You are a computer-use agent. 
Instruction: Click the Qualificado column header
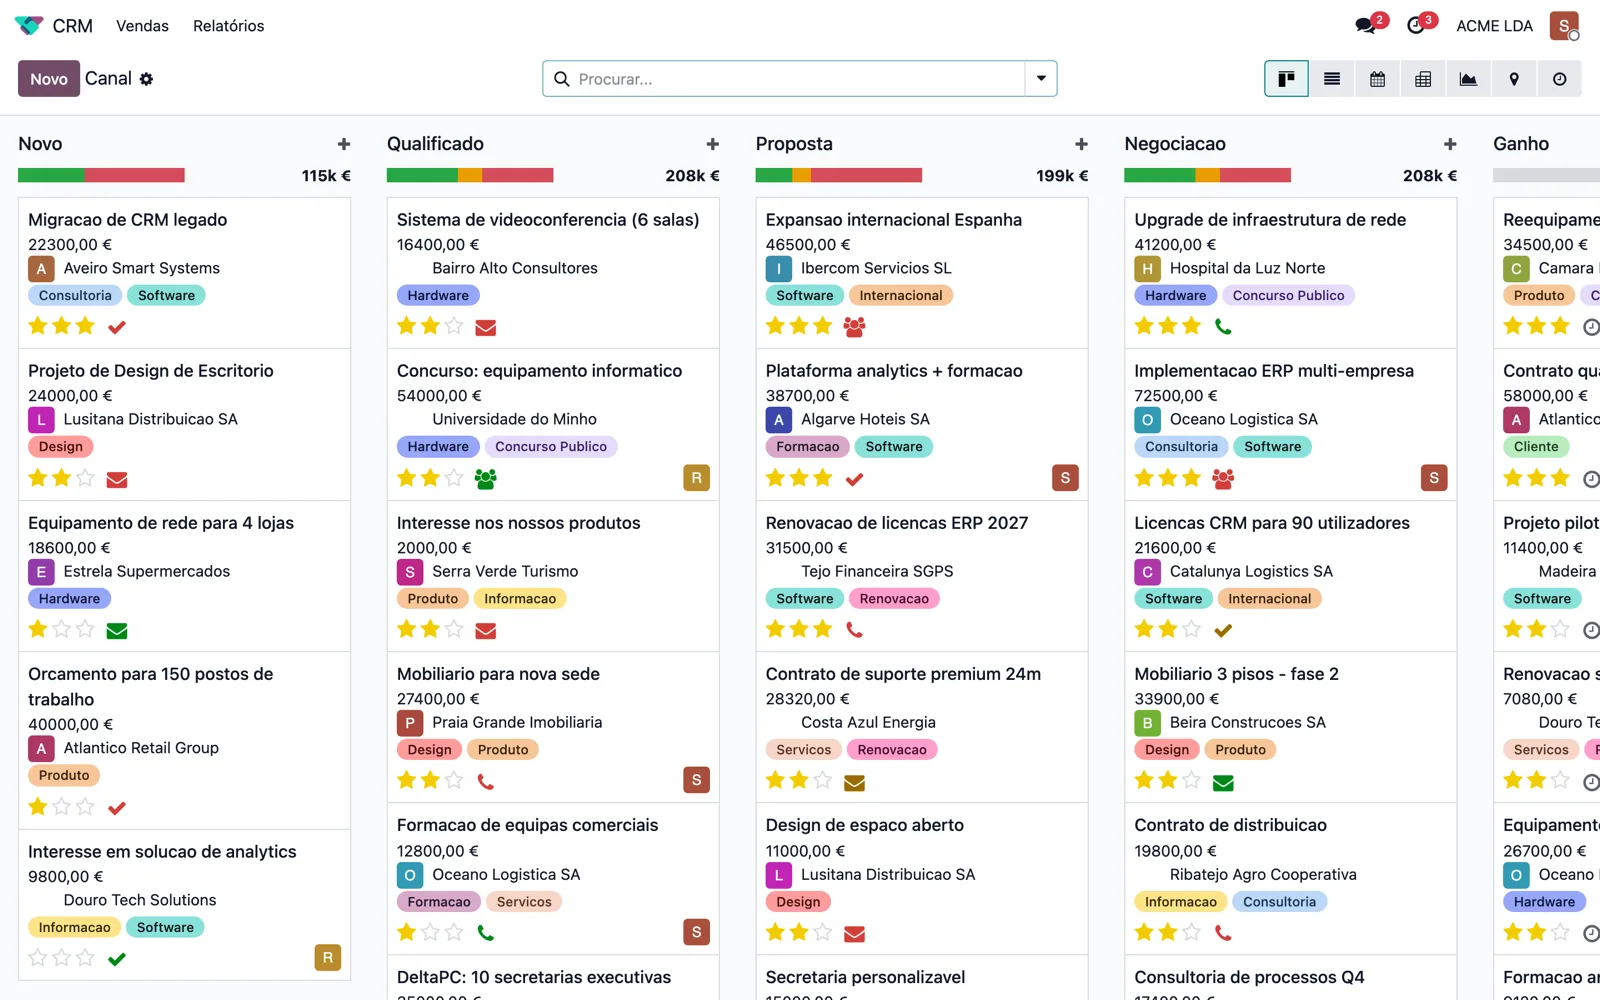(435, 144)
